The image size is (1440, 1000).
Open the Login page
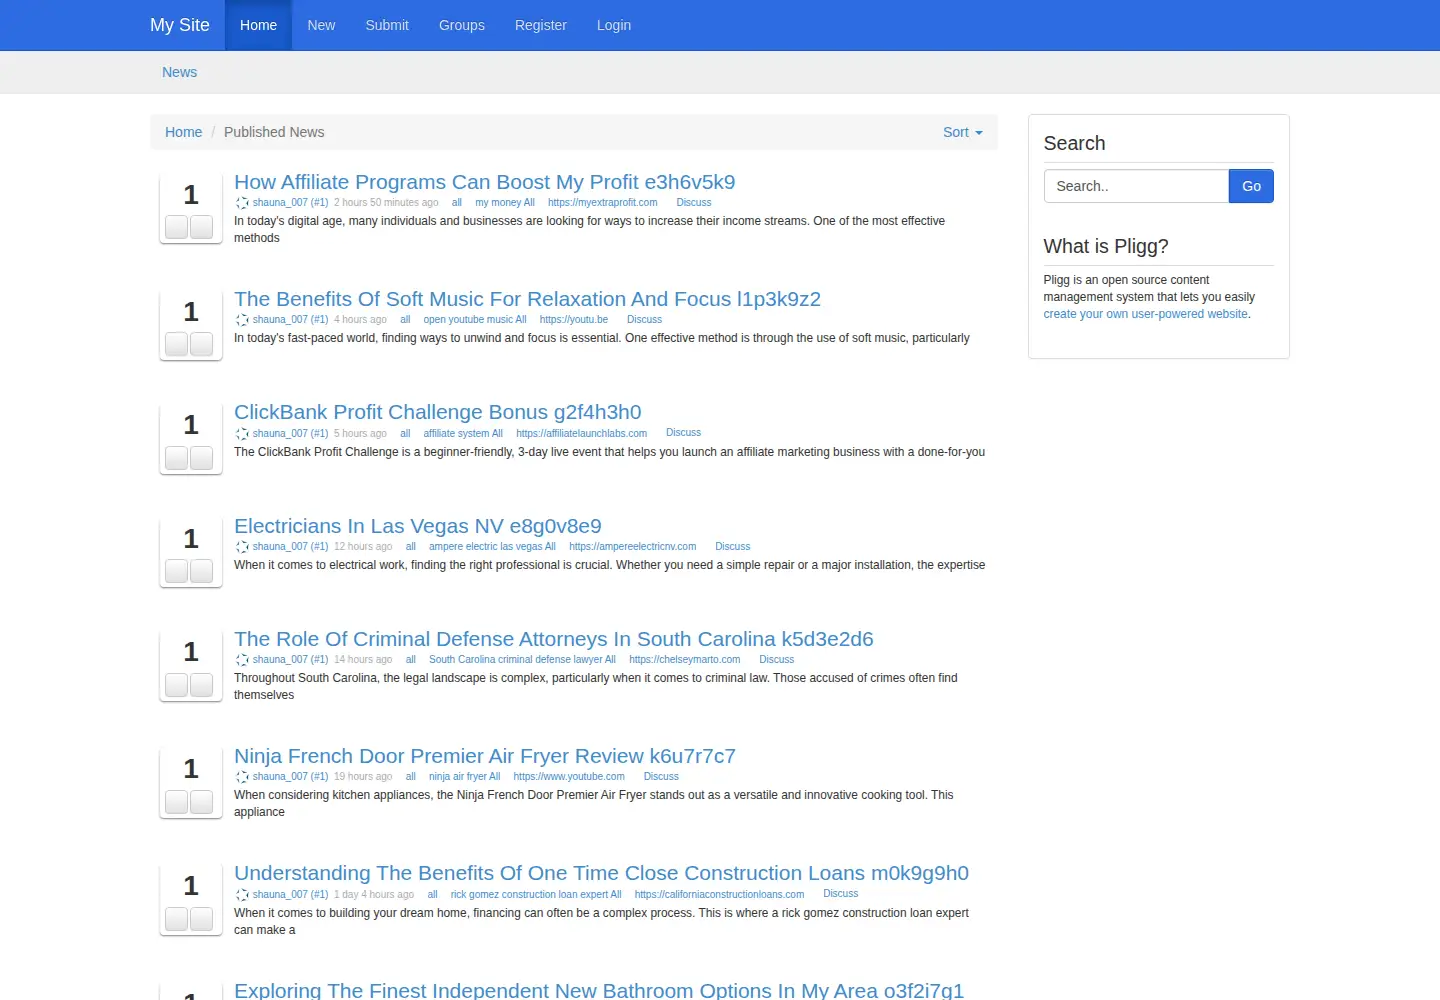pyautogui.click(x=614, y=25)
